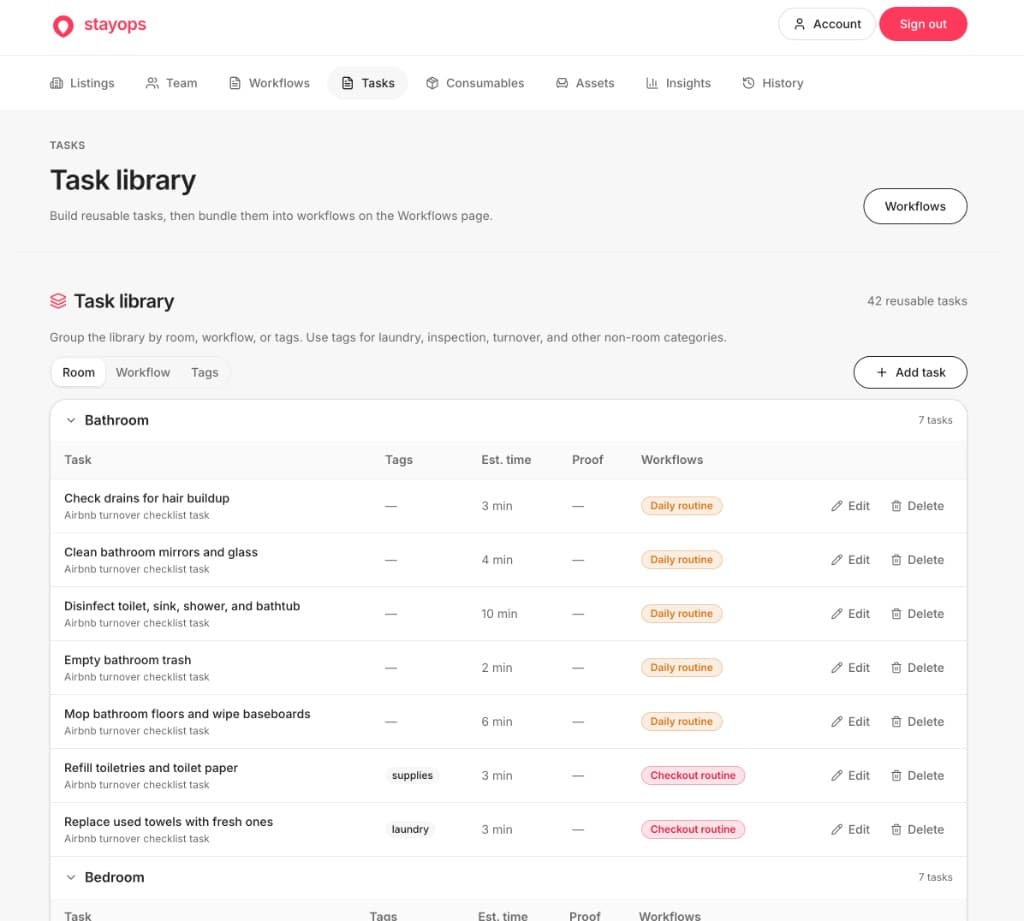This screenshot has height=921, width=1024.
Task: Click the Insights bar chart icon
Action: (x=652, y=83)
